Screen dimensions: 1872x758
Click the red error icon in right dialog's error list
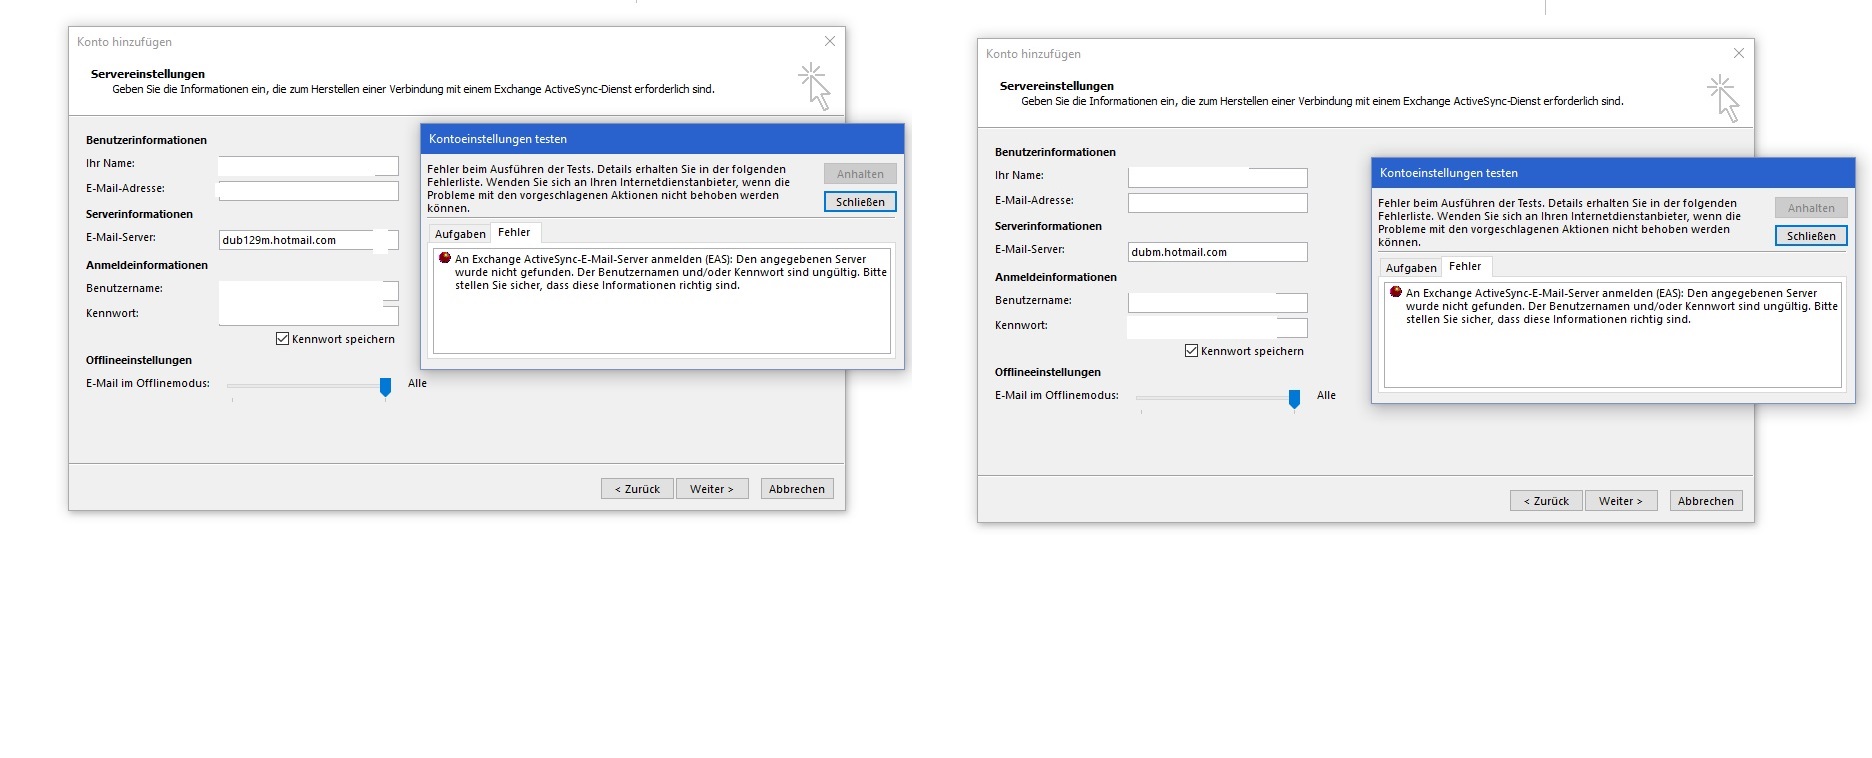1396,292
